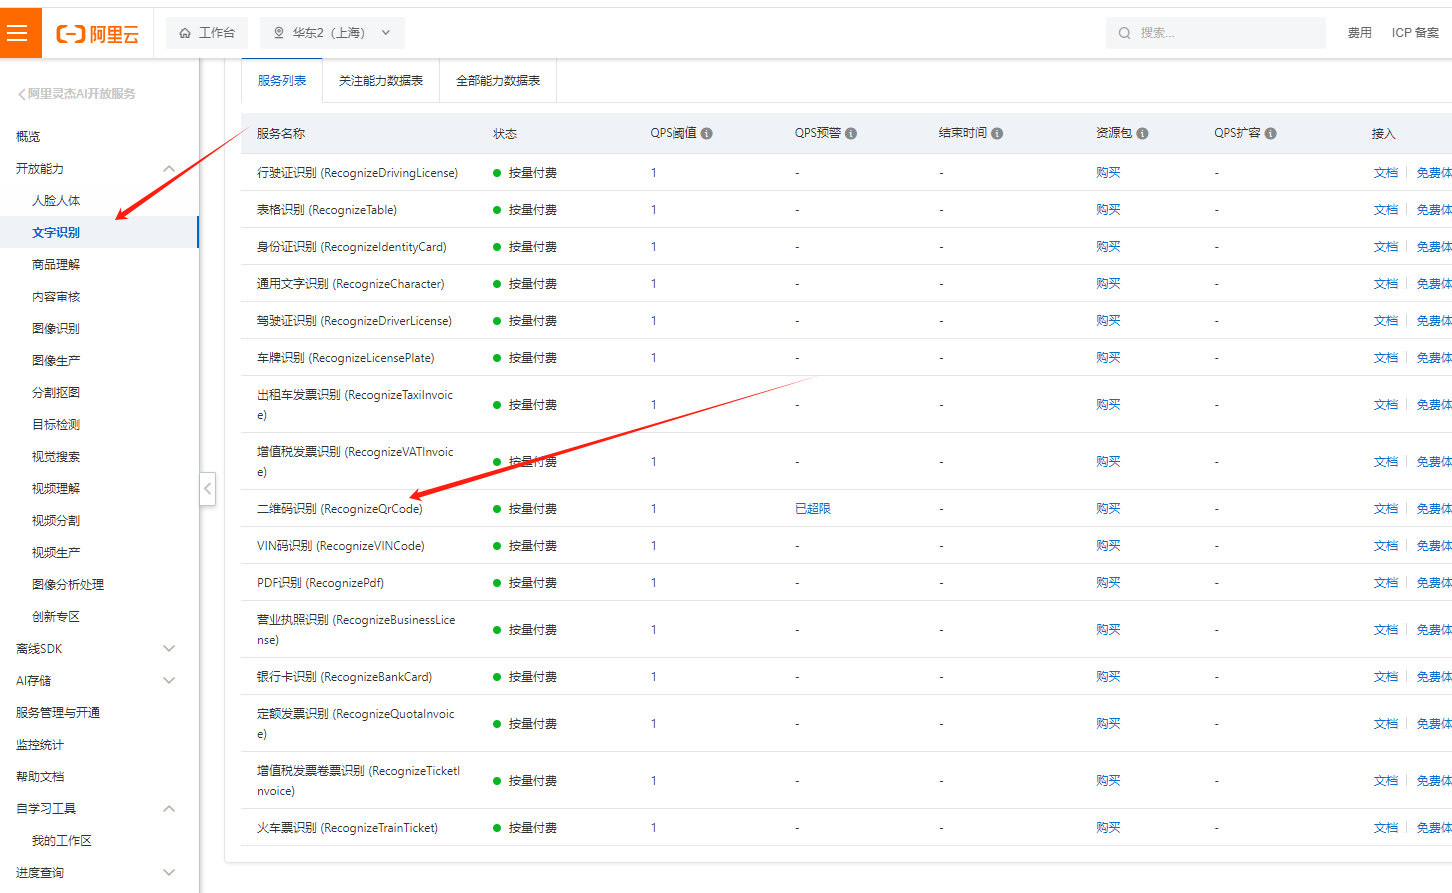Screen dimensions: 1452x893
Task: Open 视频生产 in the sidebar
Action: tap(56, 553)
